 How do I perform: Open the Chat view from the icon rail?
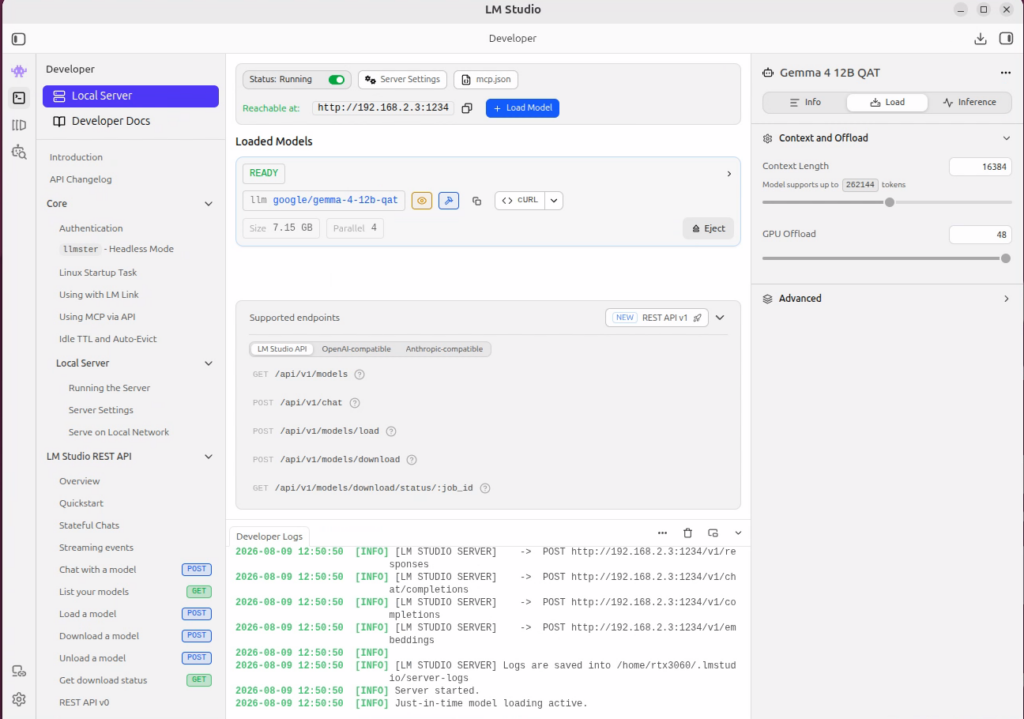click(19, 71)
